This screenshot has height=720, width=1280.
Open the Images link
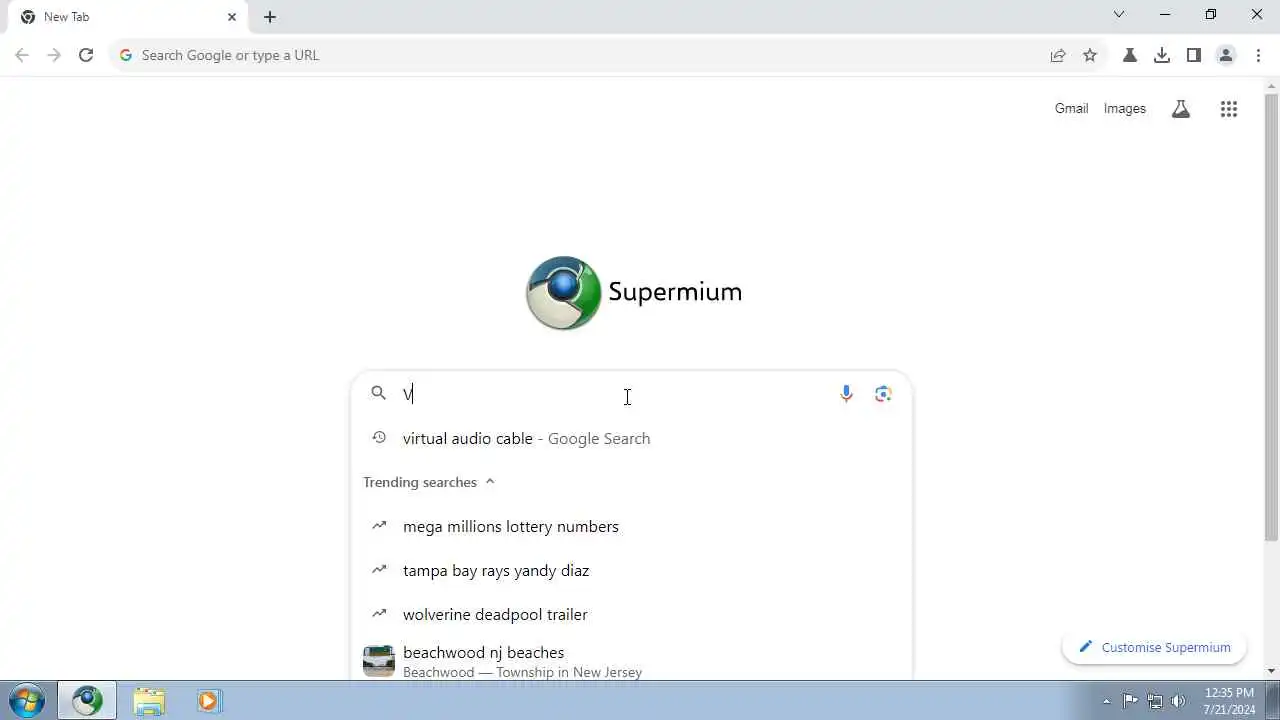coord(1125,108)
